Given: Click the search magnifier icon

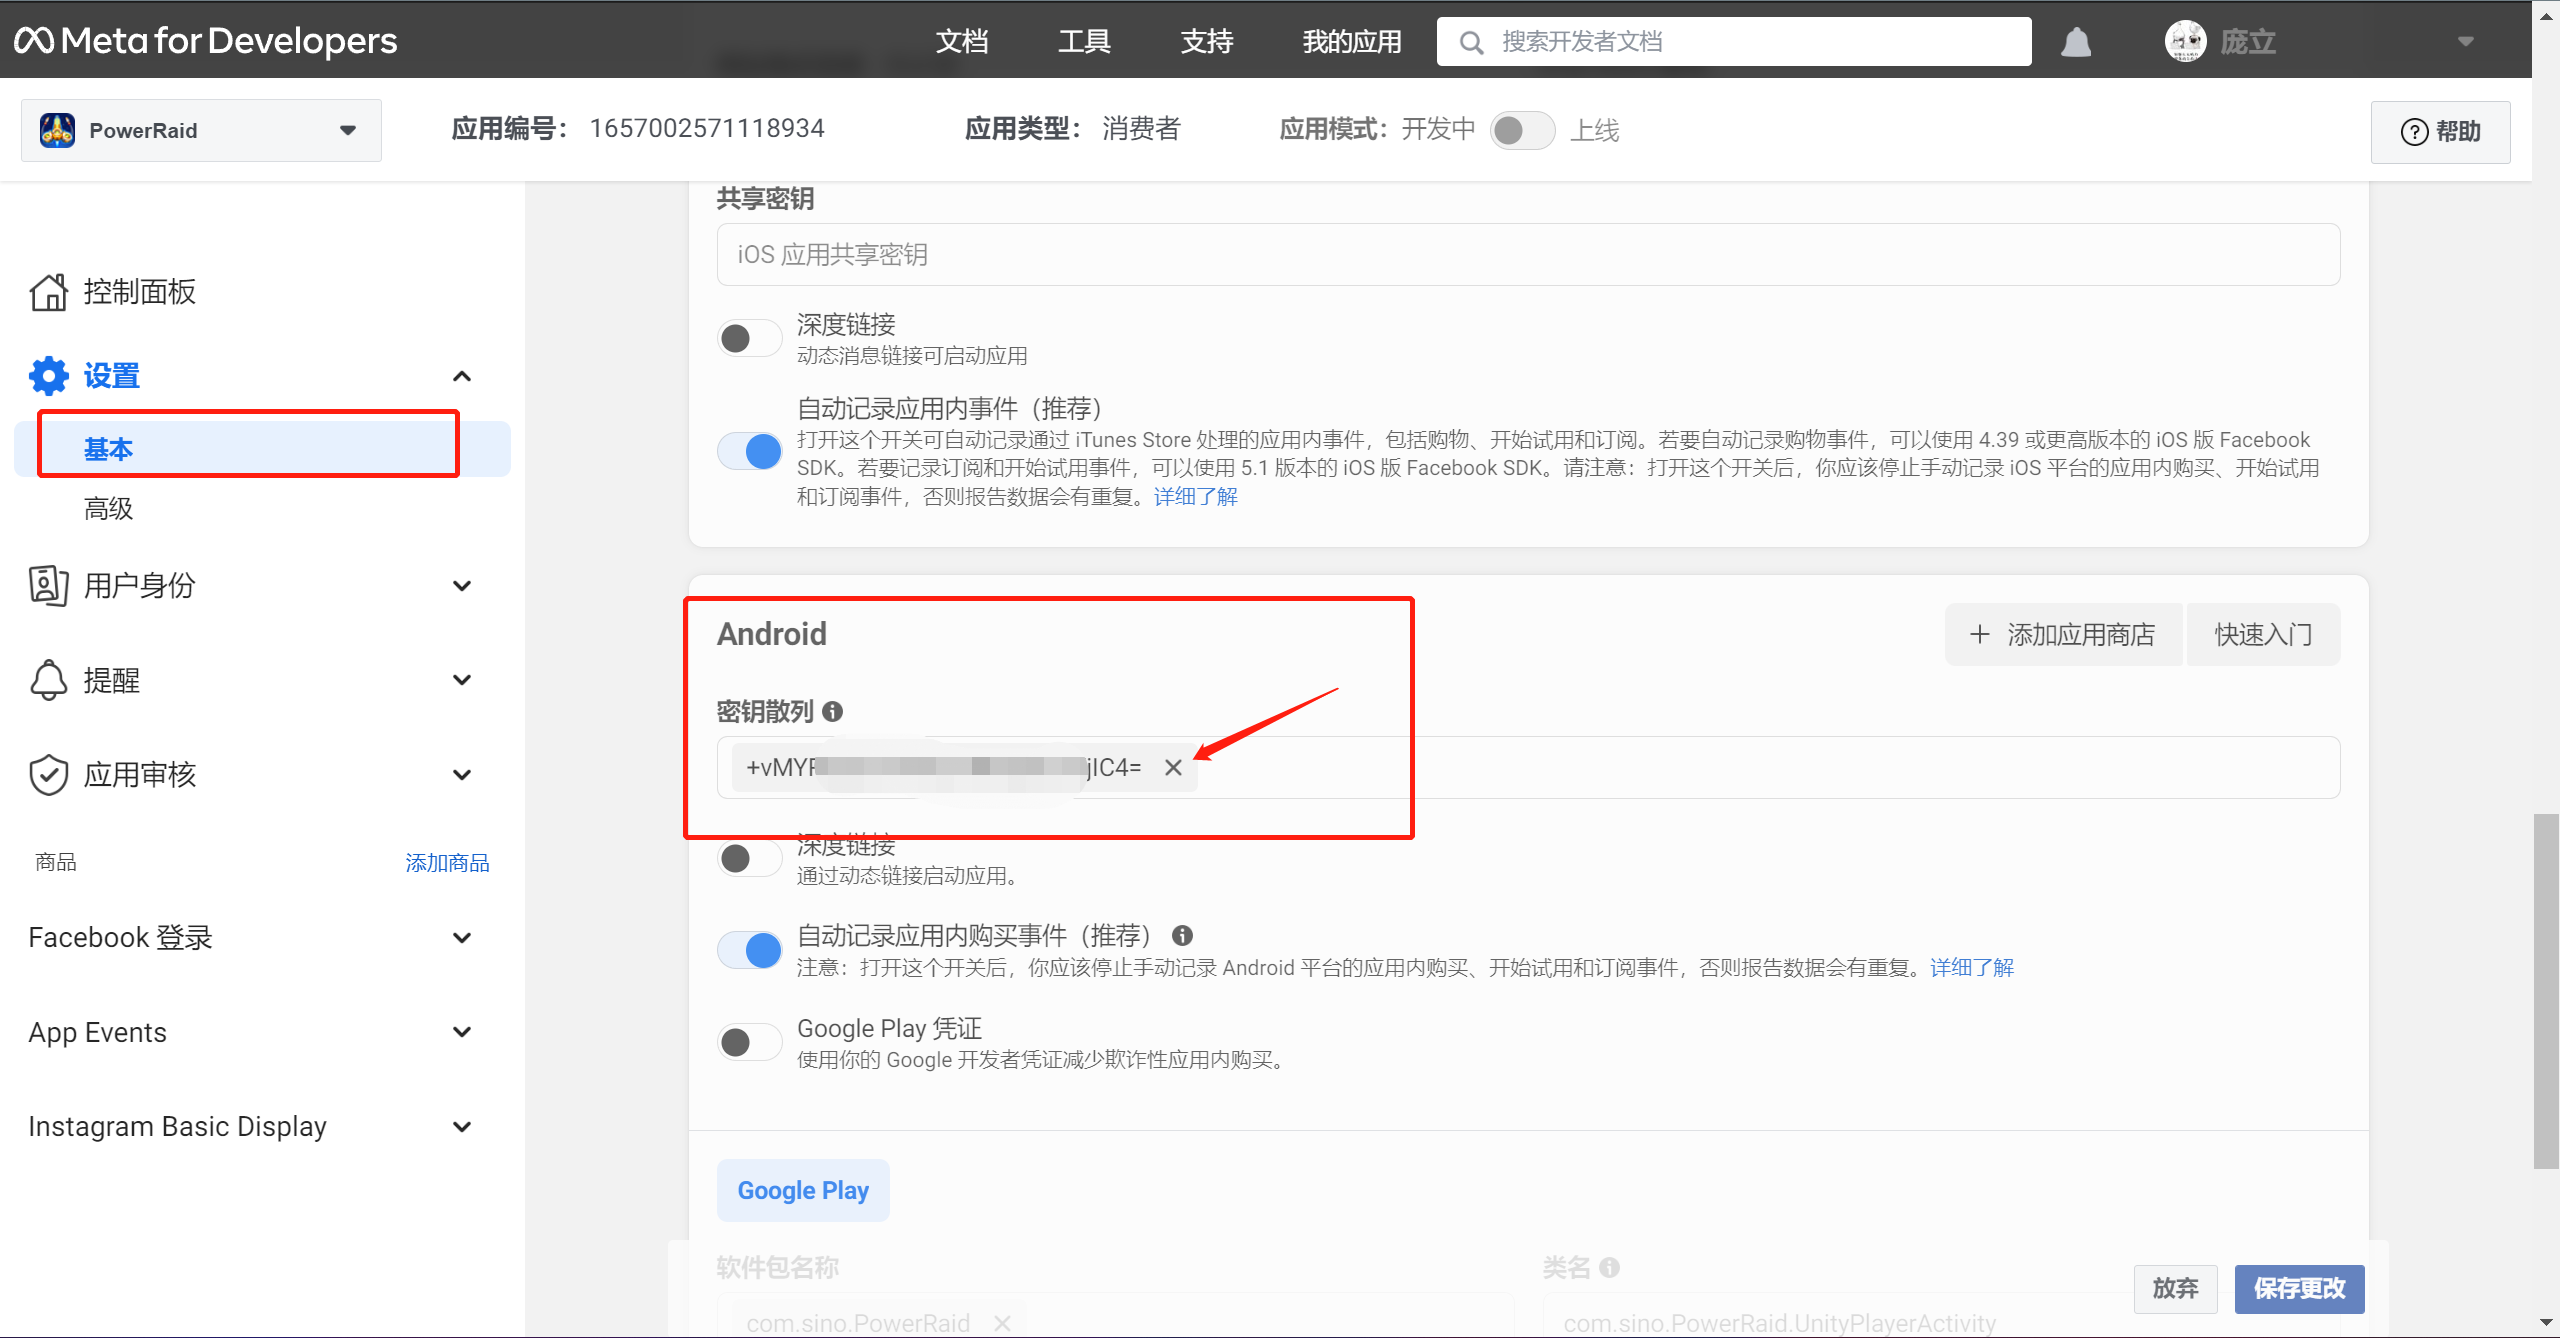Looking at the screenshot, I should tap(1471, 42).
